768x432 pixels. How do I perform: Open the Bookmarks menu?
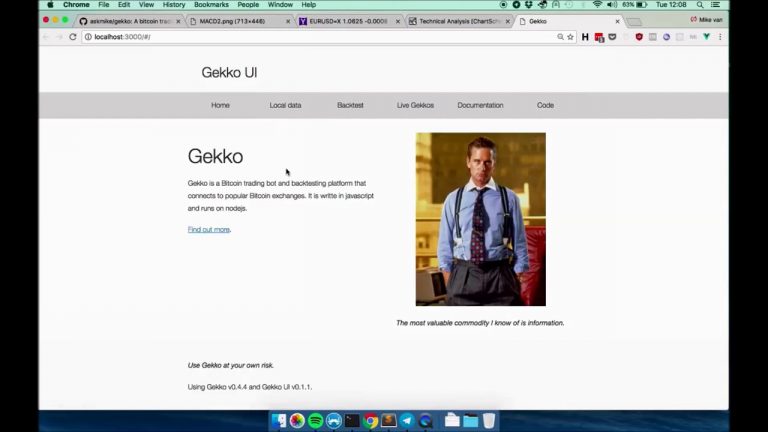click(x=211, y=5)
